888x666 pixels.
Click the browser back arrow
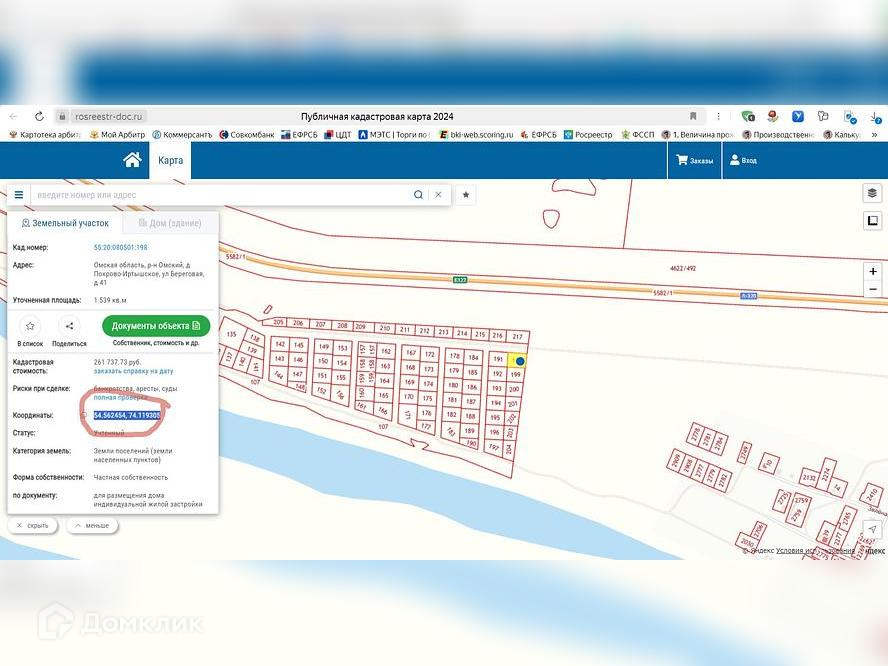(x=14, y=117)
